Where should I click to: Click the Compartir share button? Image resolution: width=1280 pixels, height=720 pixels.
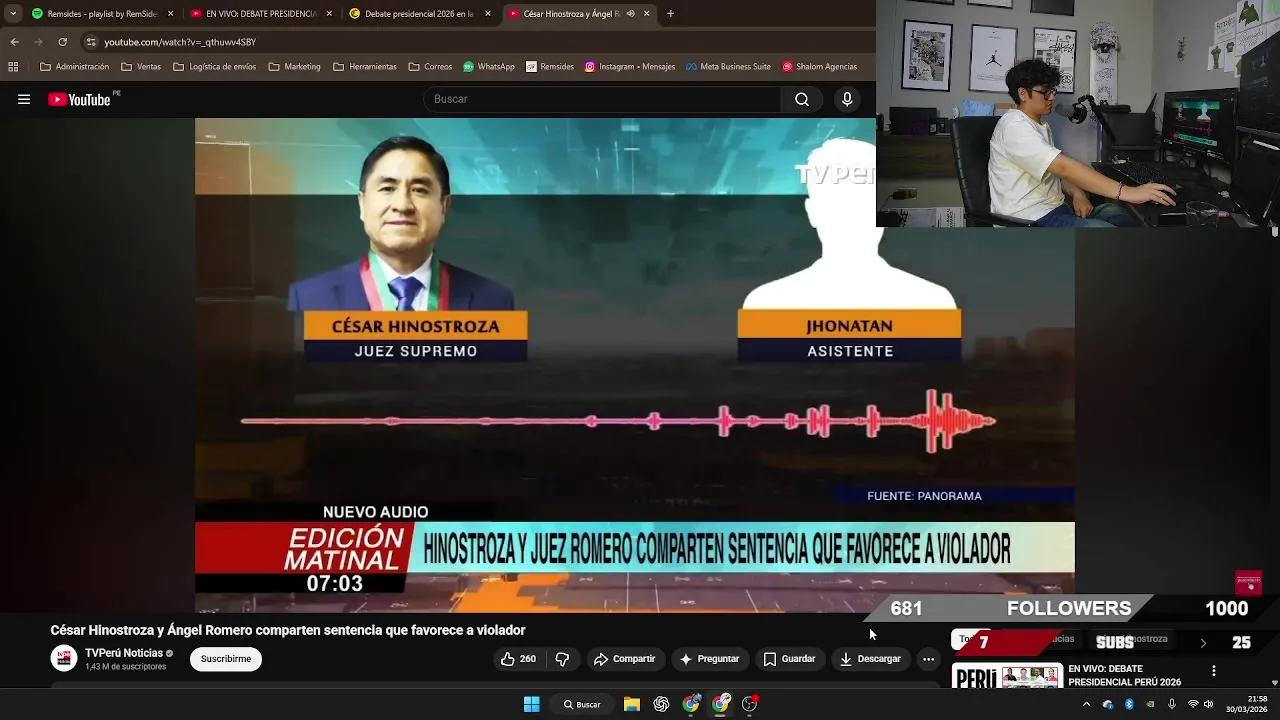point(624,659)
